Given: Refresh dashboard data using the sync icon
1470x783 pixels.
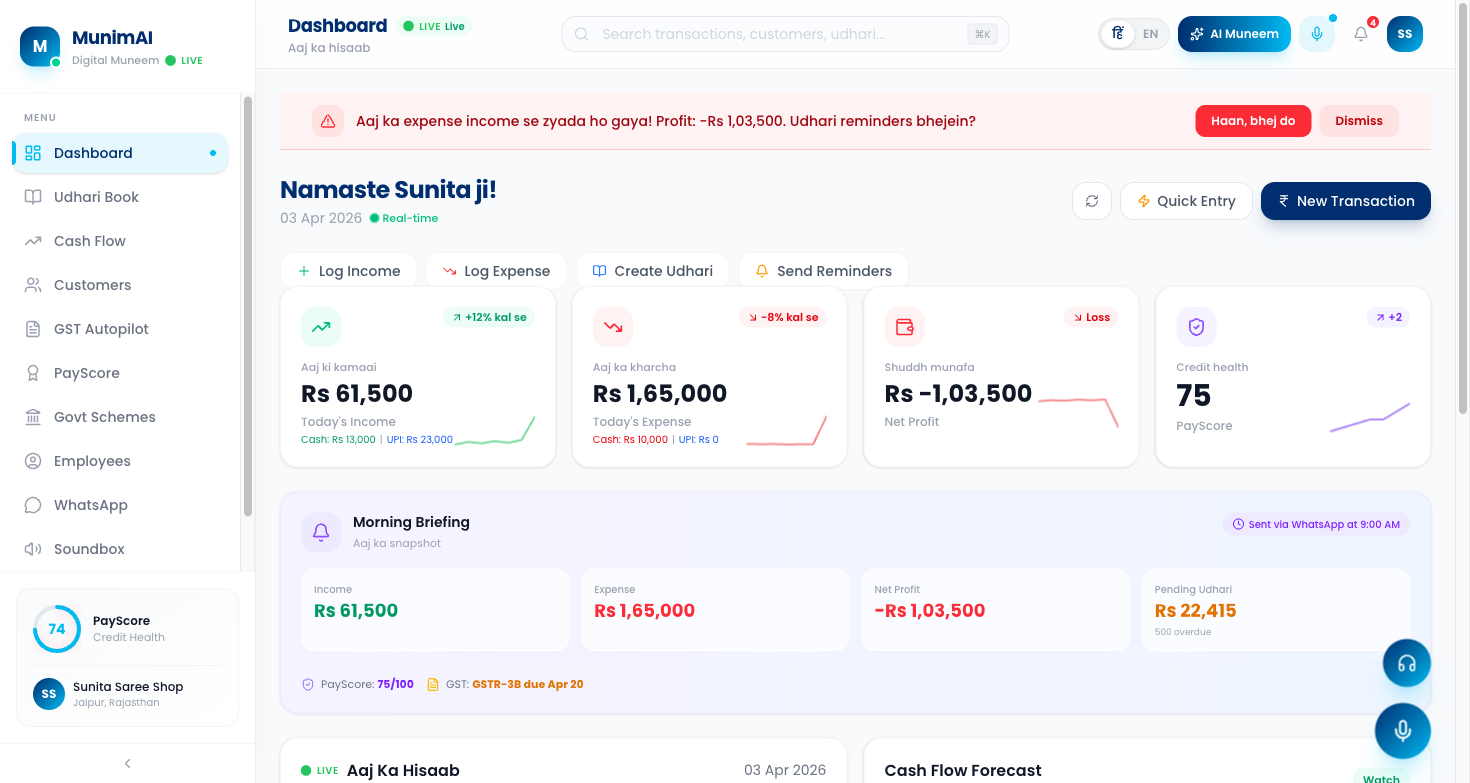Looking at the screenshot, I should tap(1091, 201).
